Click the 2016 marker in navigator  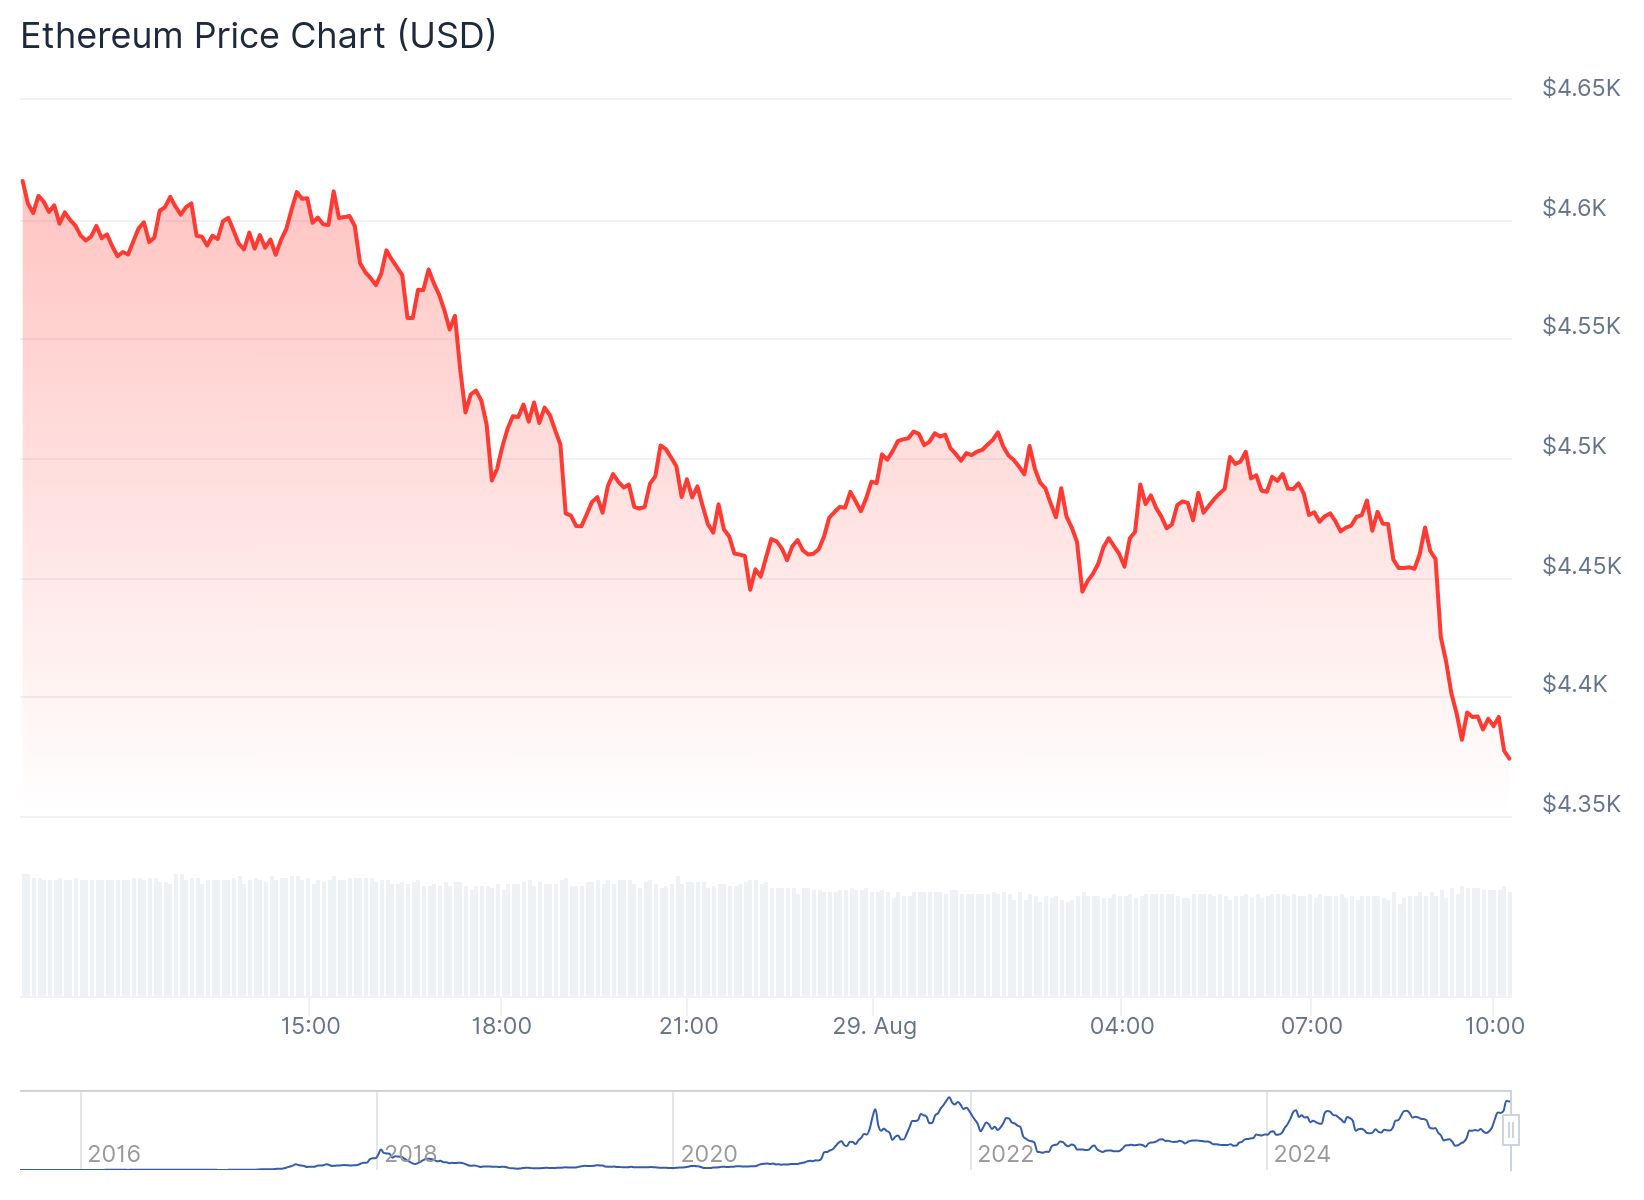pos(114,1154)
